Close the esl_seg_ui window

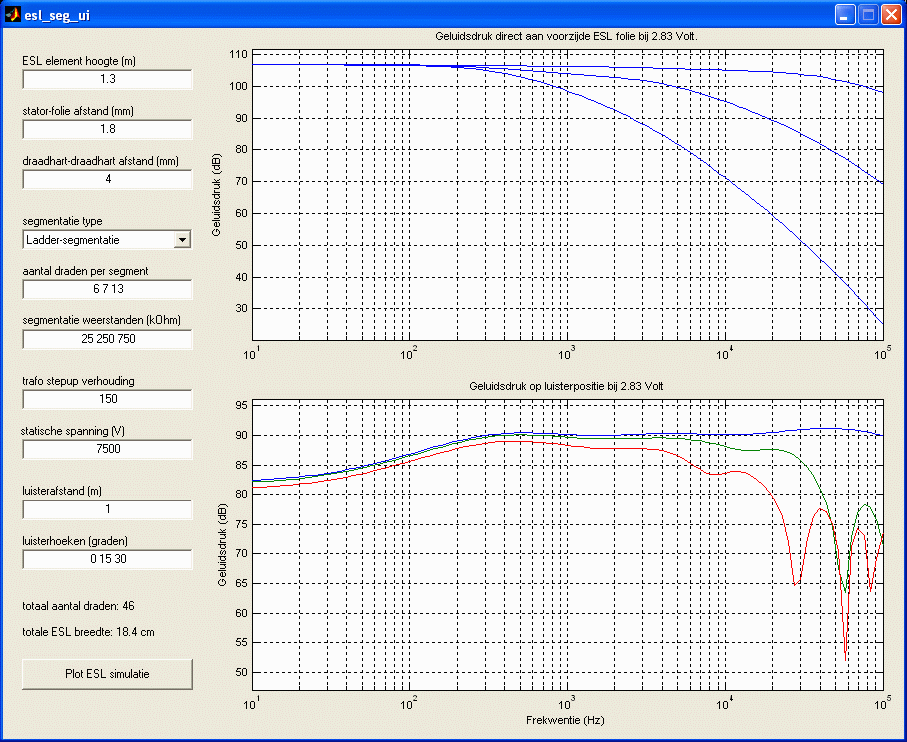tap(890, 14)
